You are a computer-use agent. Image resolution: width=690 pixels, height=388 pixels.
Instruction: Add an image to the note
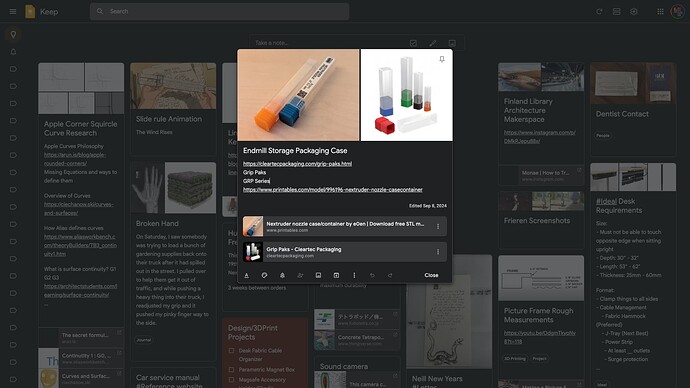pos(318,275)
